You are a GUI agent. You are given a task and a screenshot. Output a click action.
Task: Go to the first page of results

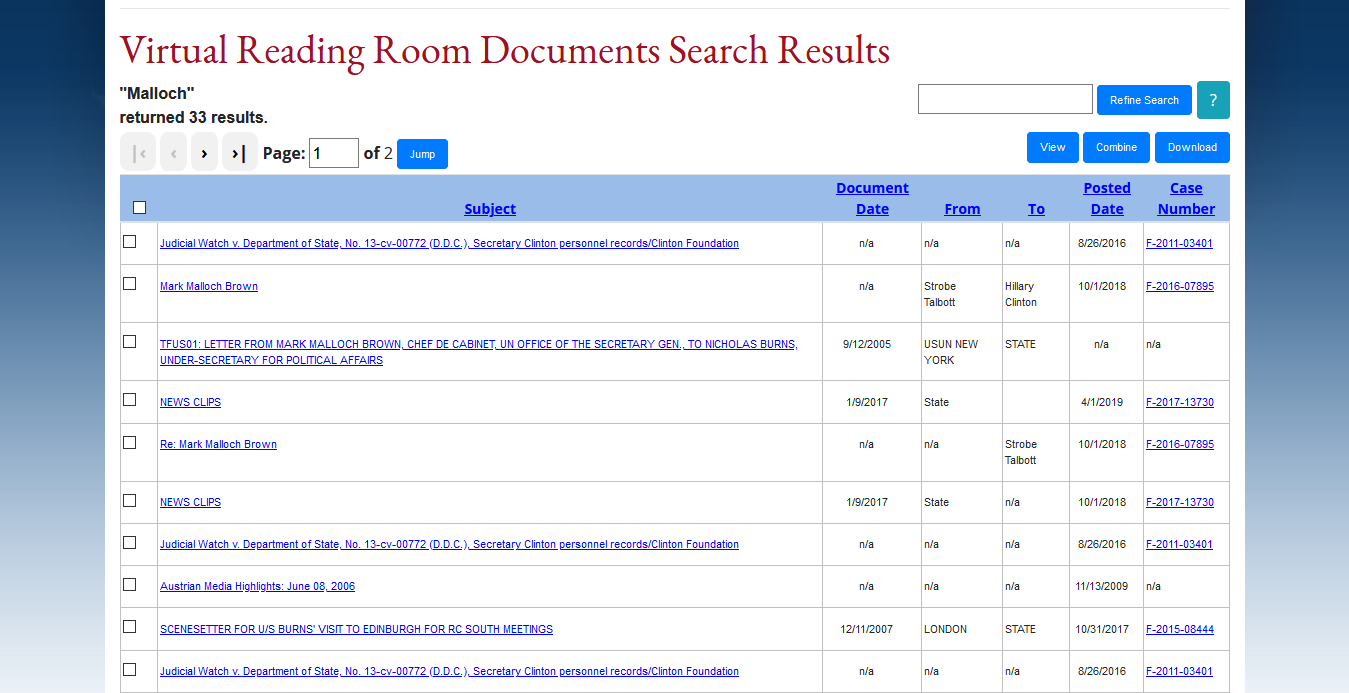[138, 153]
